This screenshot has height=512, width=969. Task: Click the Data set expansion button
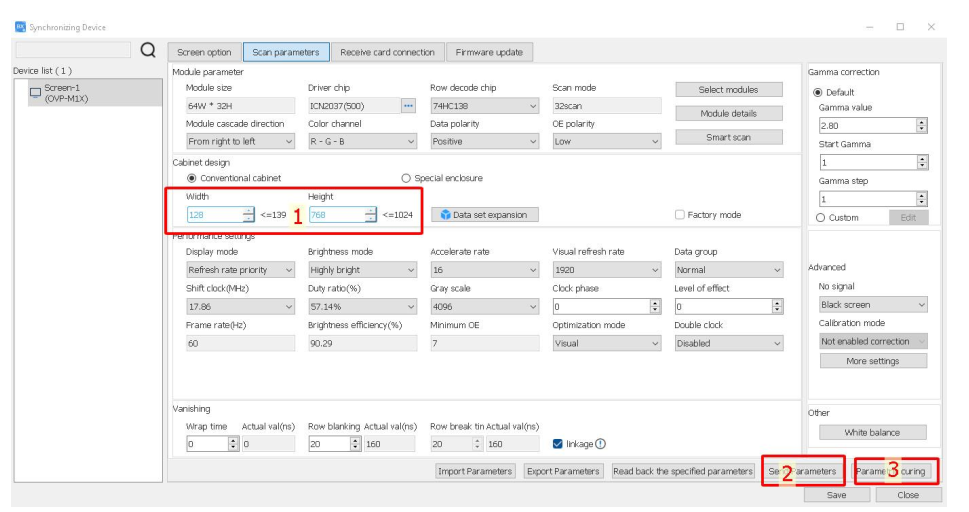pyautogui.click(x=485, y=215)
